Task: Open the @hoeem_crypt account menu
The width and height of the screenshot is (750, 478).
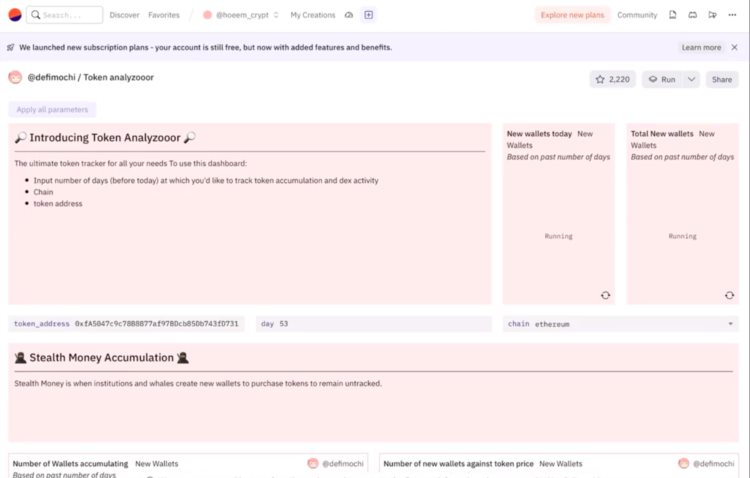Action: [242, 15]
